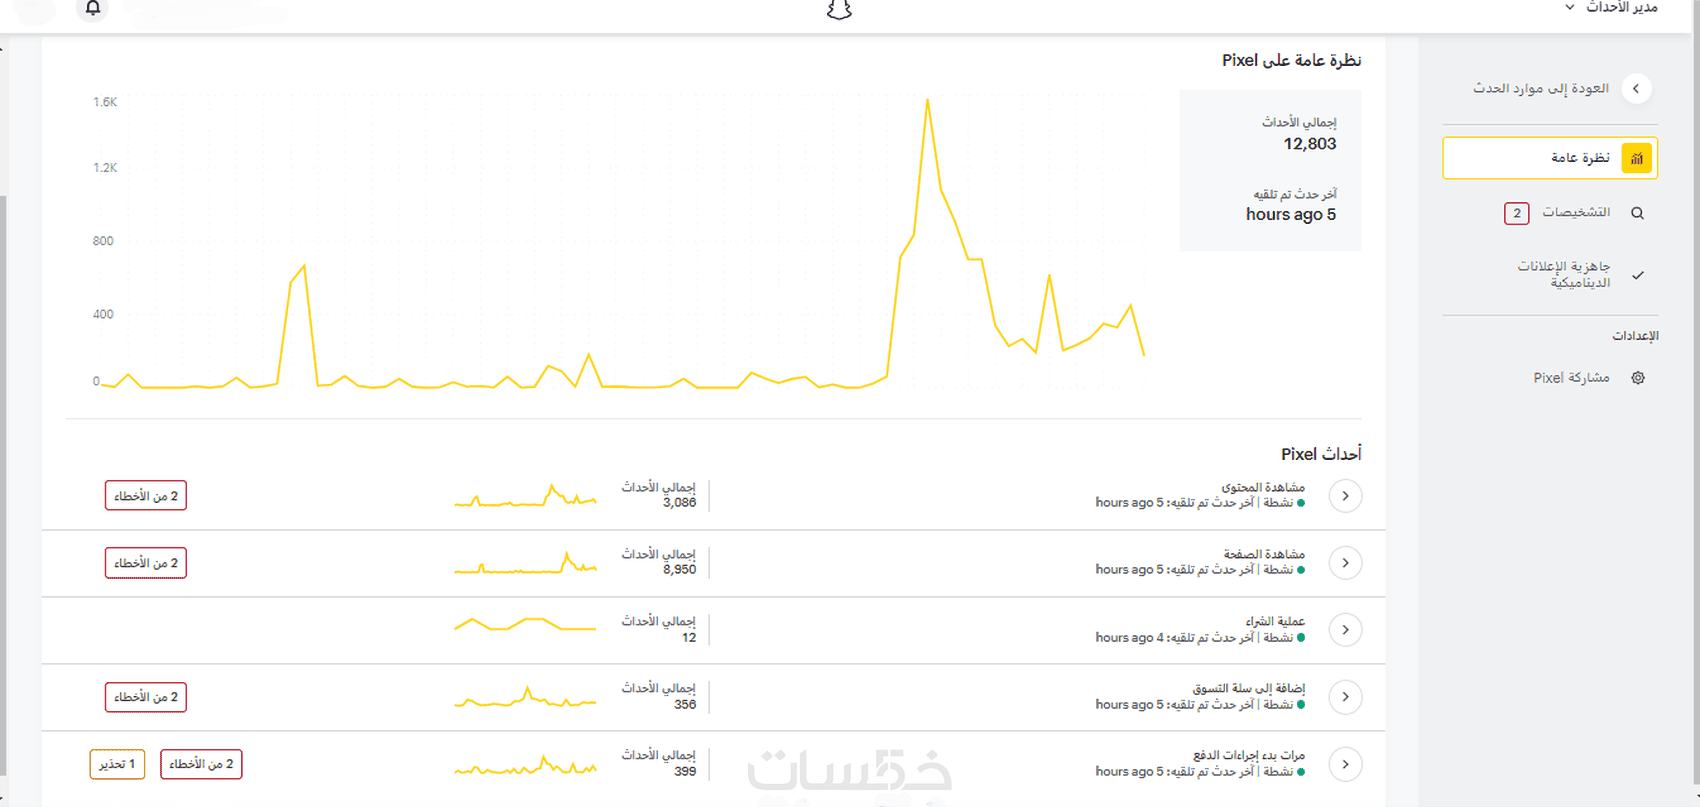Screen dimensions: 1700x807
Task: Open the التشخيصات sidebar item
Action: point(1575,213)
